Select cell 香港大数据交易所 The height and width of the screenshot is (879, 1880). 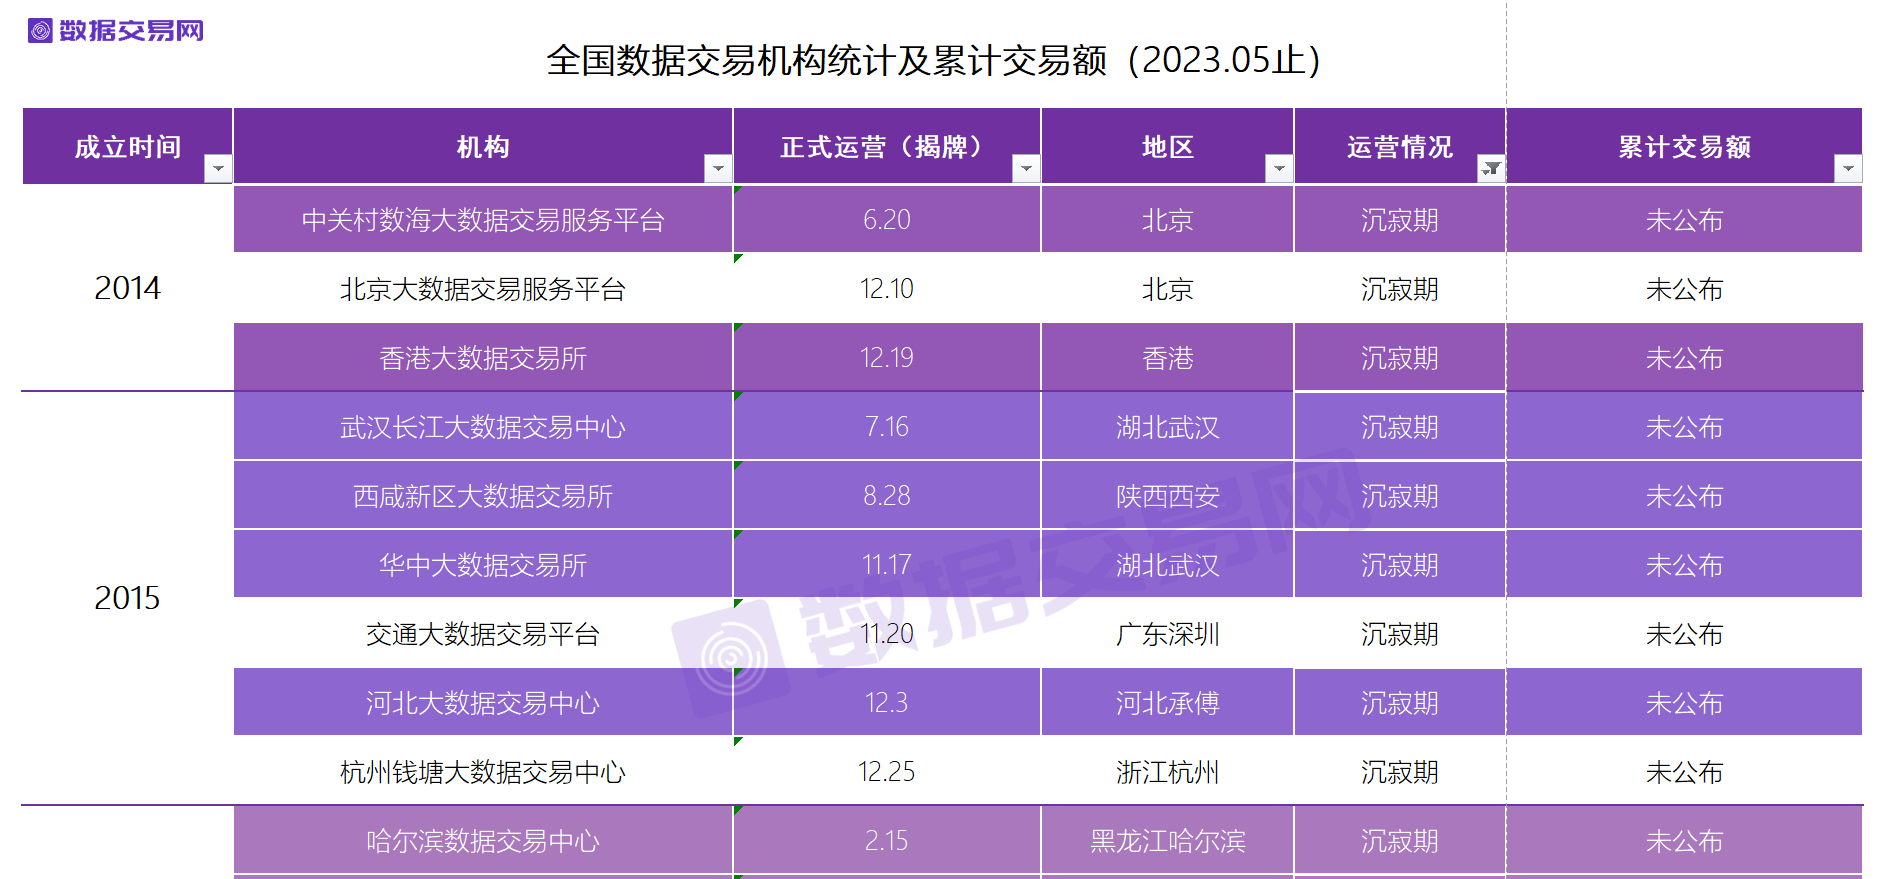[x=483, y=358]
